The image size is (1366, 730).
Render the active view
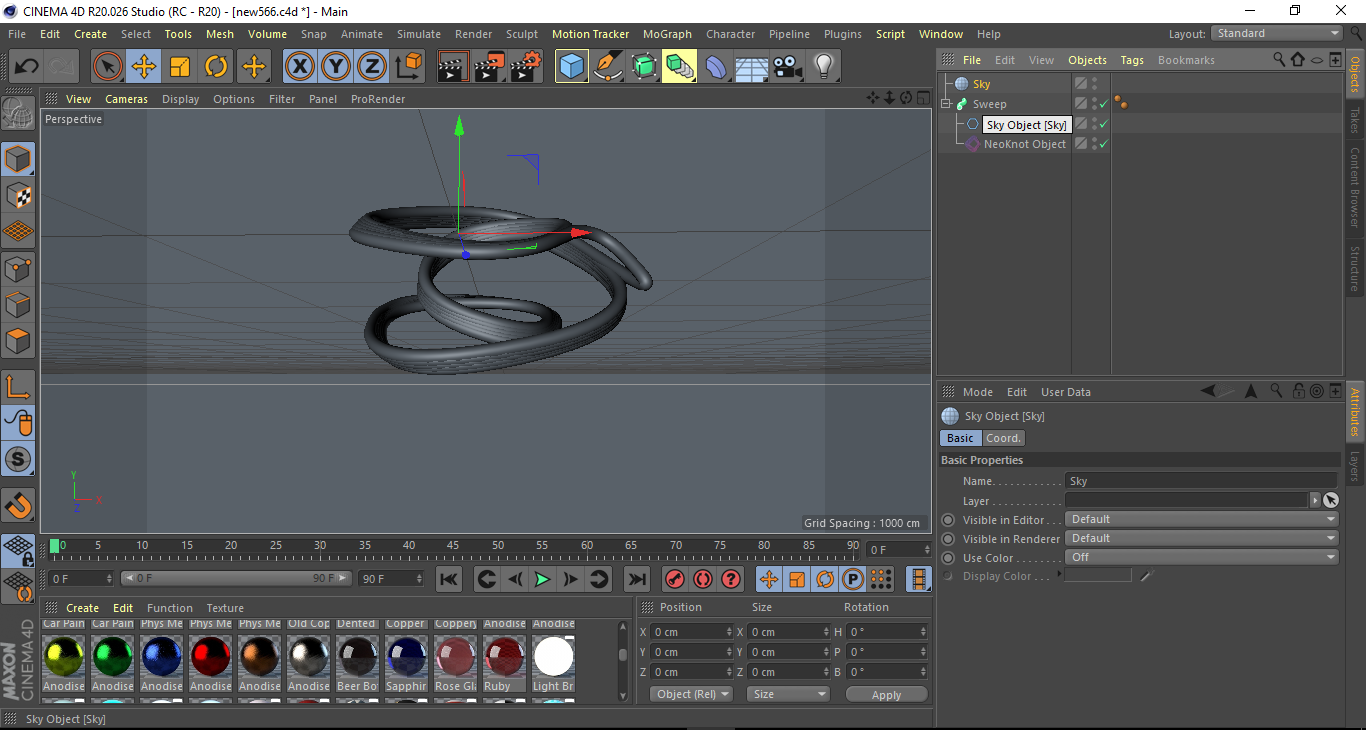click(x=453, y=67)
